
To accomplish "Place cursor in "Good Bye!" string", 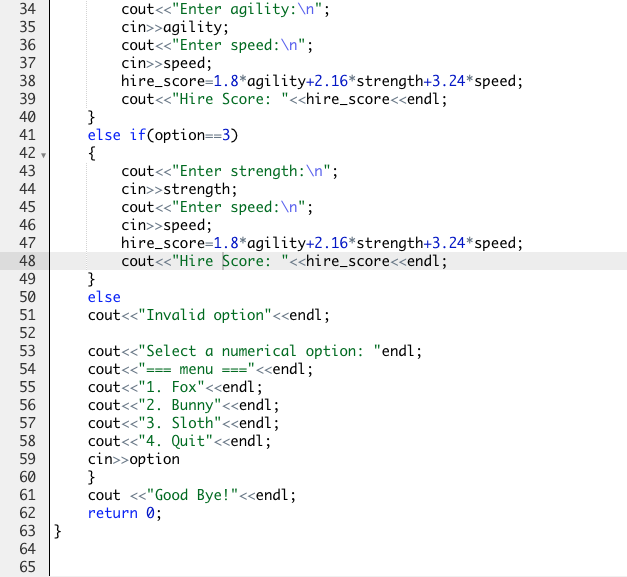I will click(192, 495).
